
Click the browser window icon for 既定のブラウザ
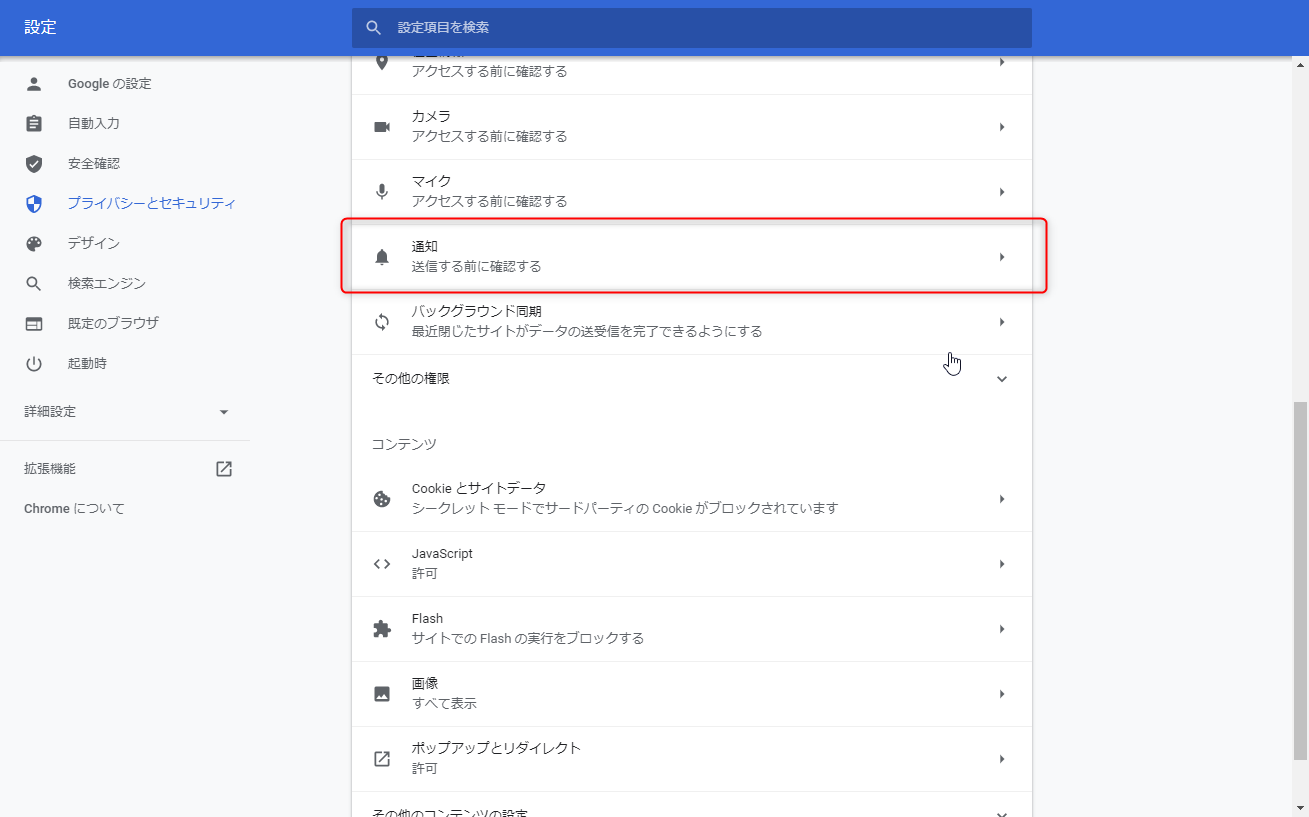click(34, 324)
